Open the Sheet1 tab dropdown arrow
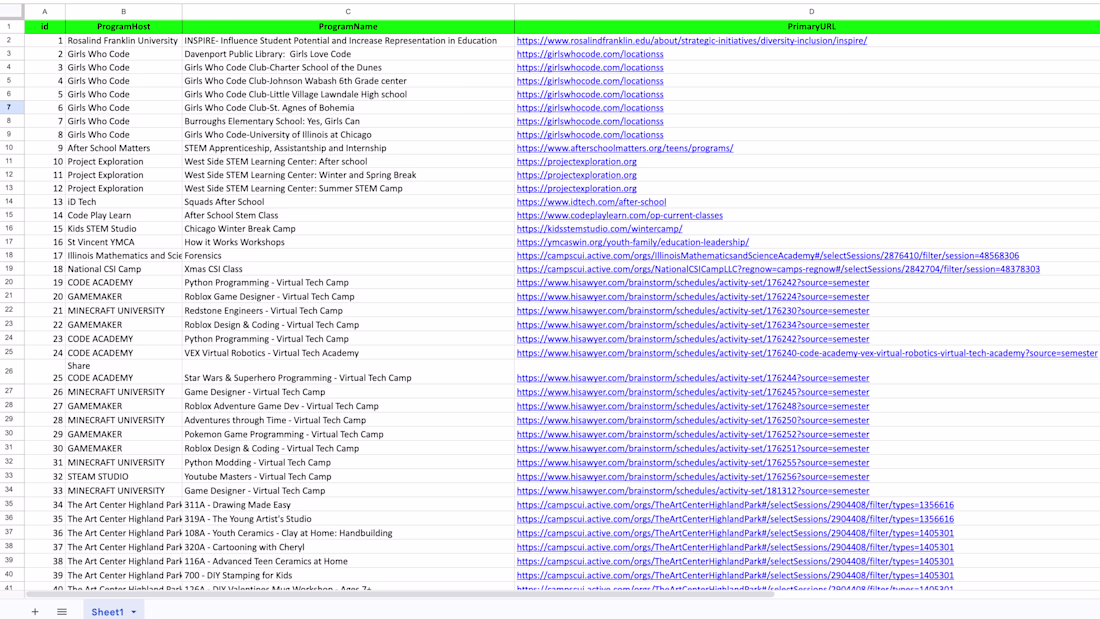Screen dimensions: 1100x619 tap(133, 612)
